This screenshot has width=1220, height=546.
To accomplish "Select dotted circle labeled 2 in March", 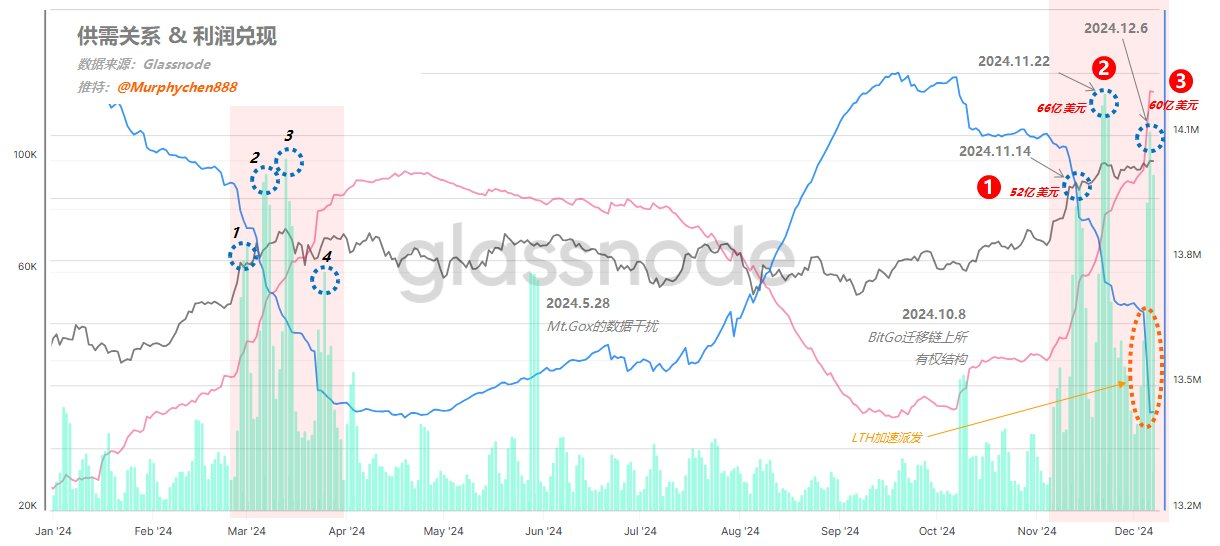I will [265, 180].
